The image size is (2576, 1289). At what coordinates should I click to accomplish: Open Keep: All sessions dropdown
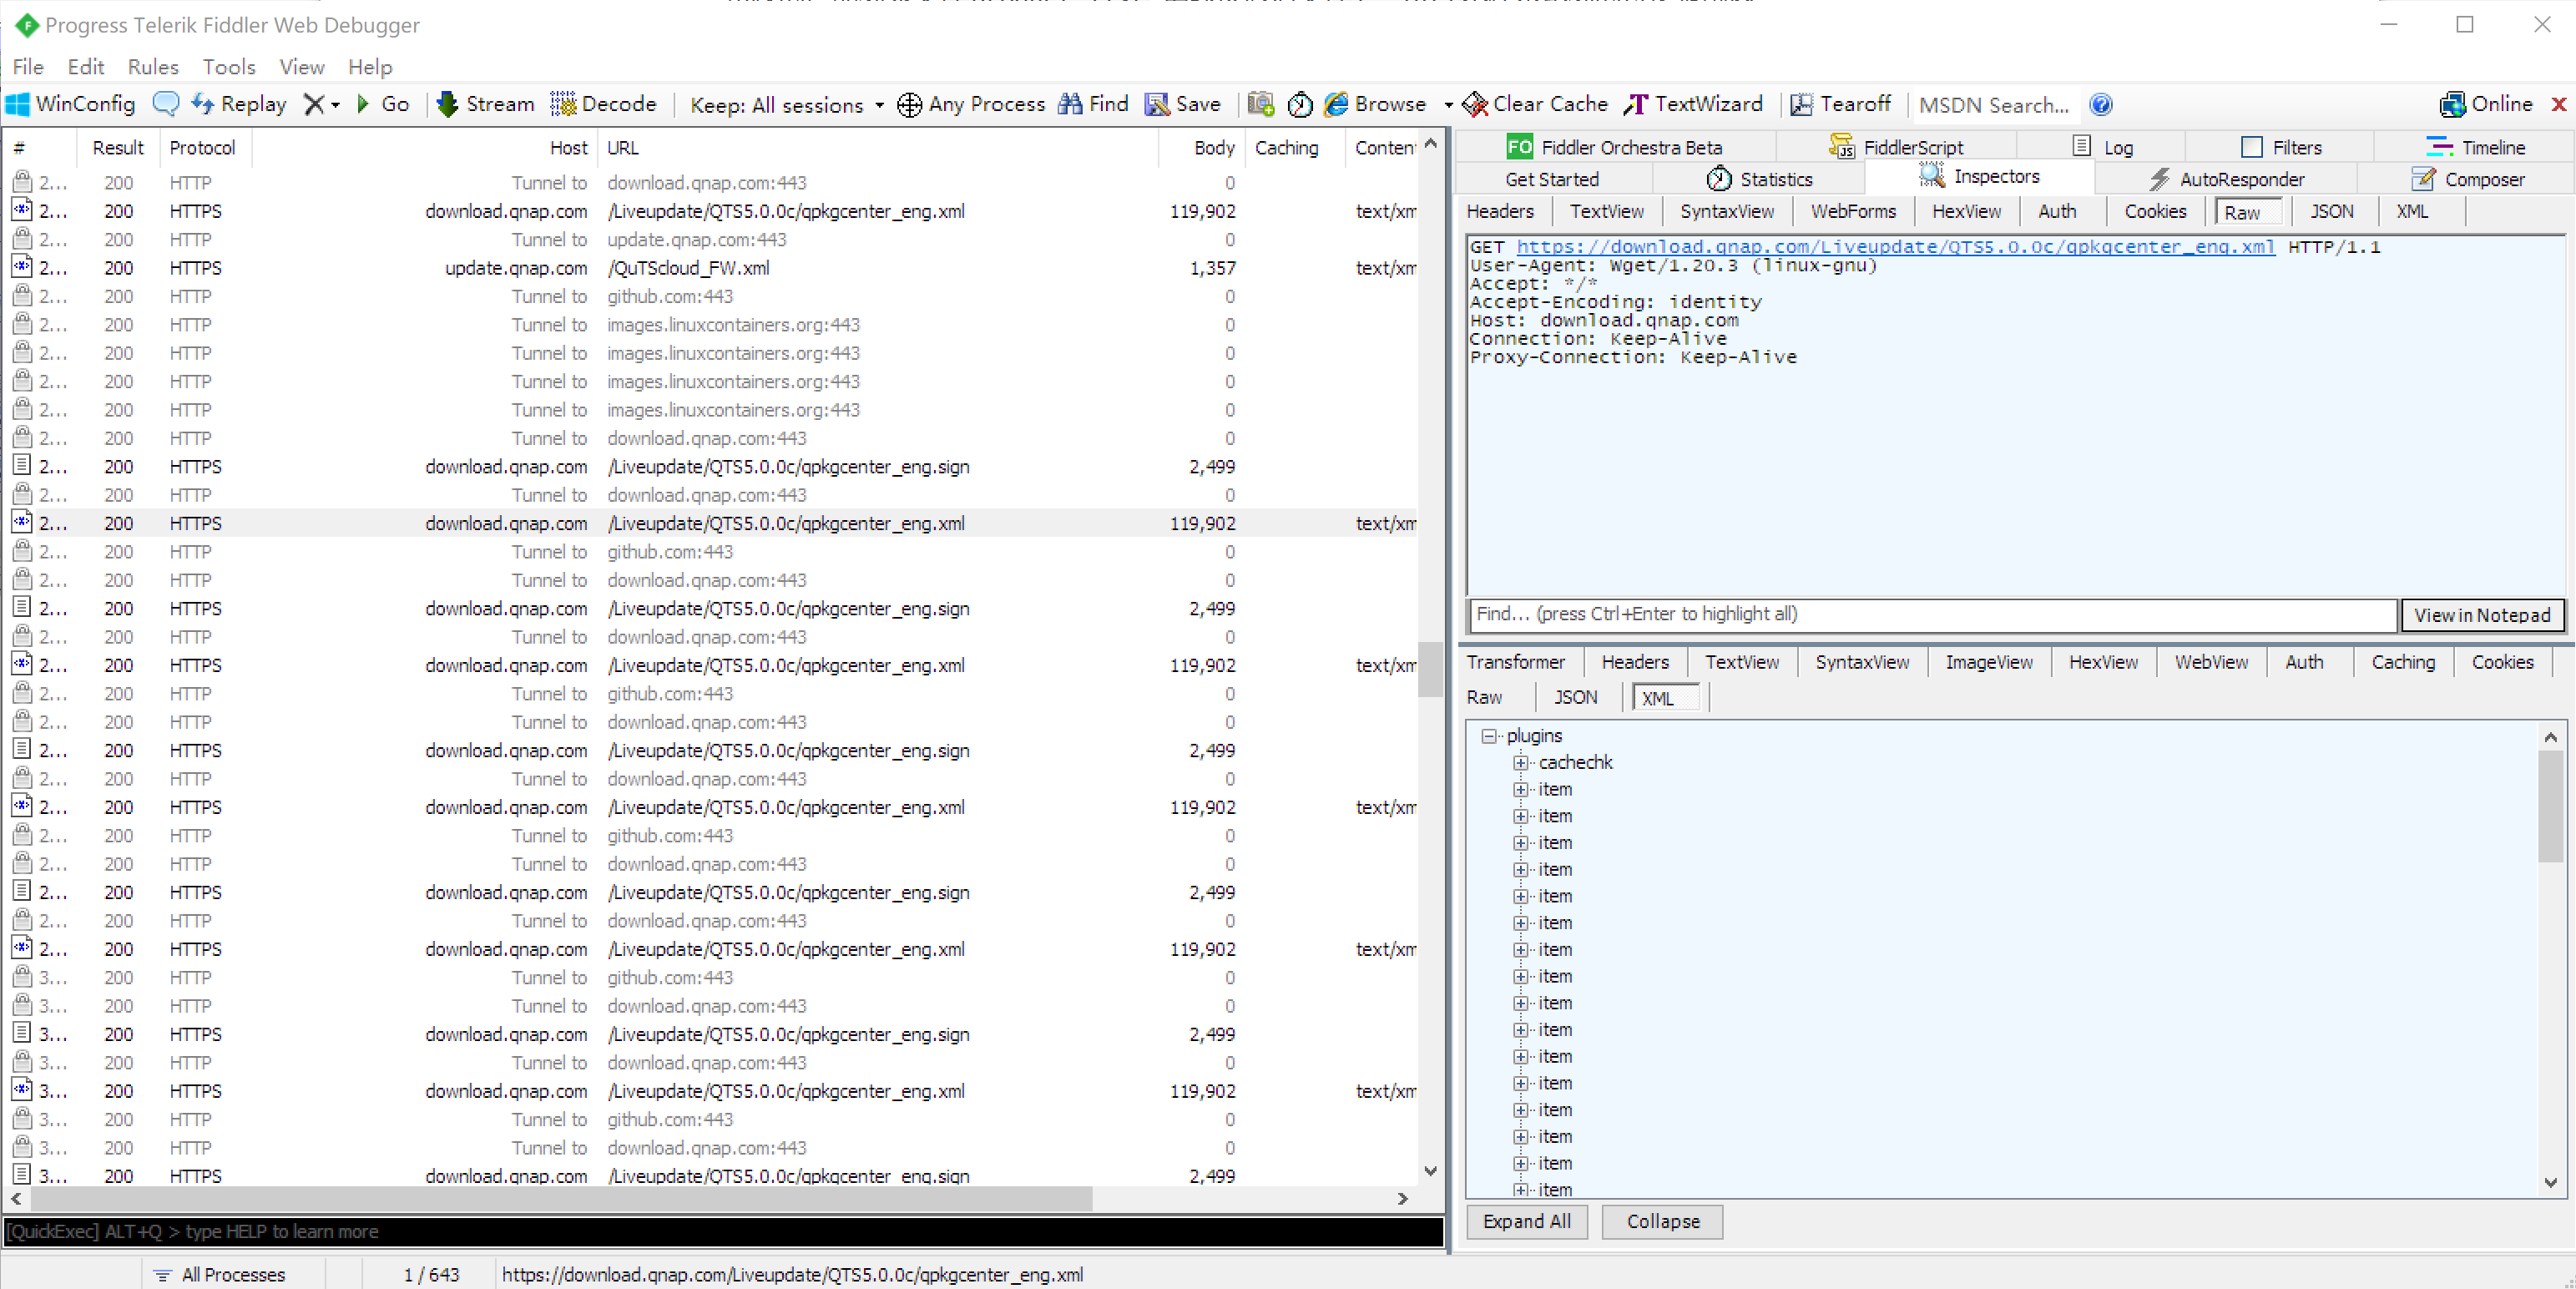(787, 105)
